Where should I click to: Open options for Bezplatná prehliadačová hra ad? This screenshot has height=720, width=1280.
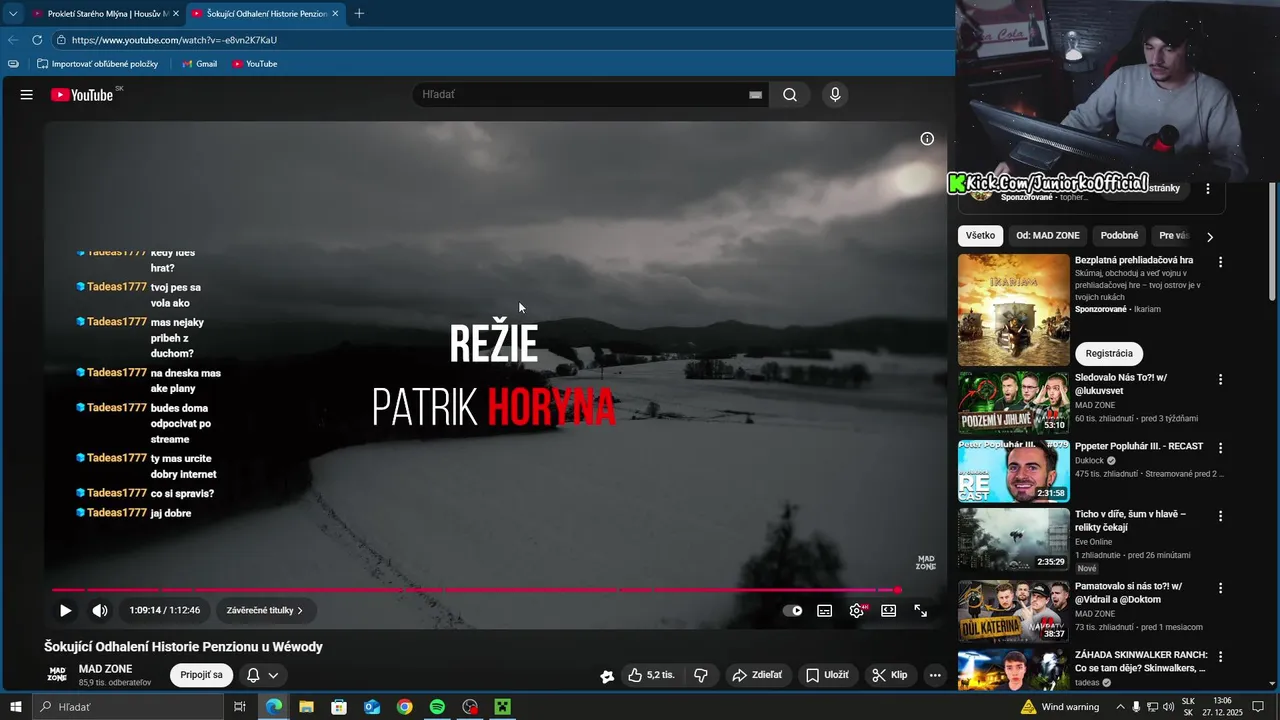pos(1220,262)
